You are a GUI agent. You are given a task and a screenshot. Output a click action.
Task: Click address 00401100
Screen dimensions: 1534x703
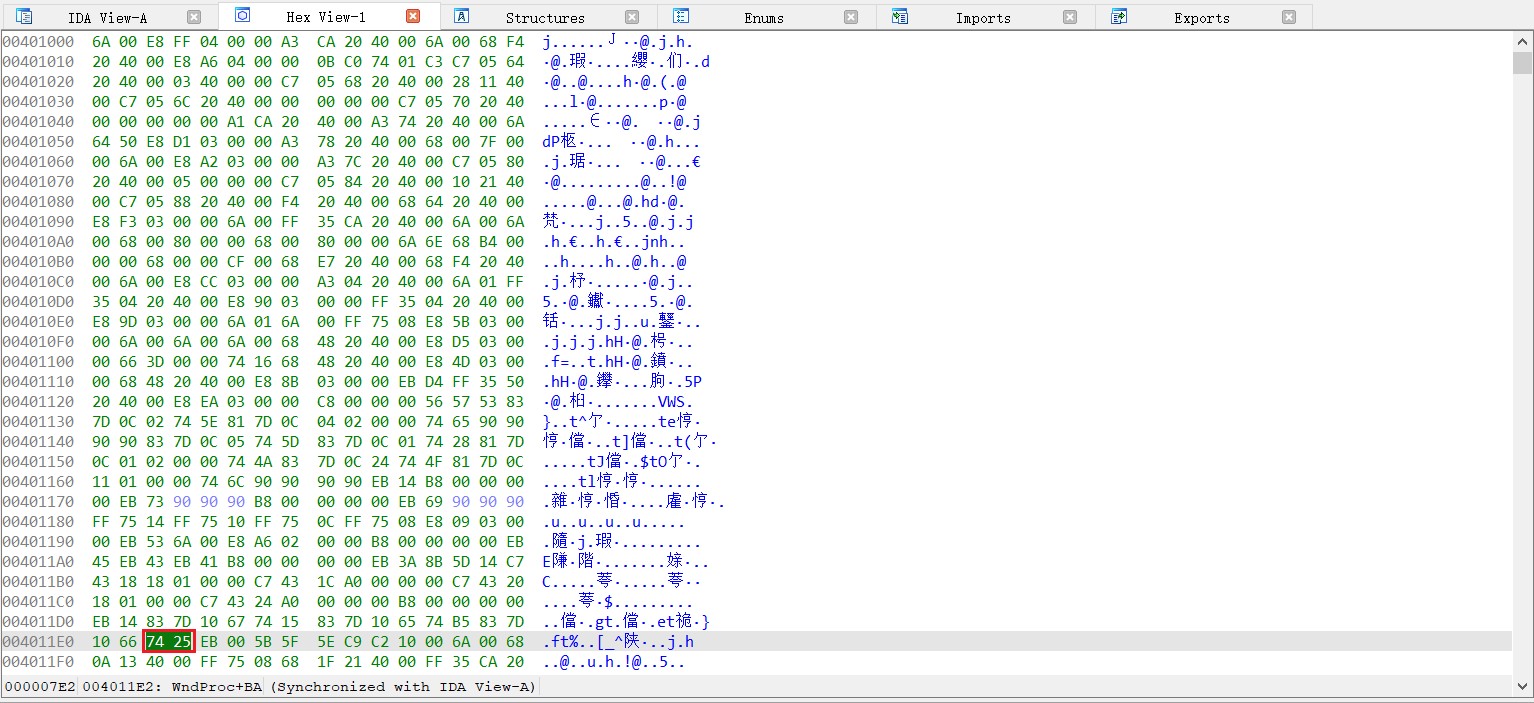click(x=38, y=362)
